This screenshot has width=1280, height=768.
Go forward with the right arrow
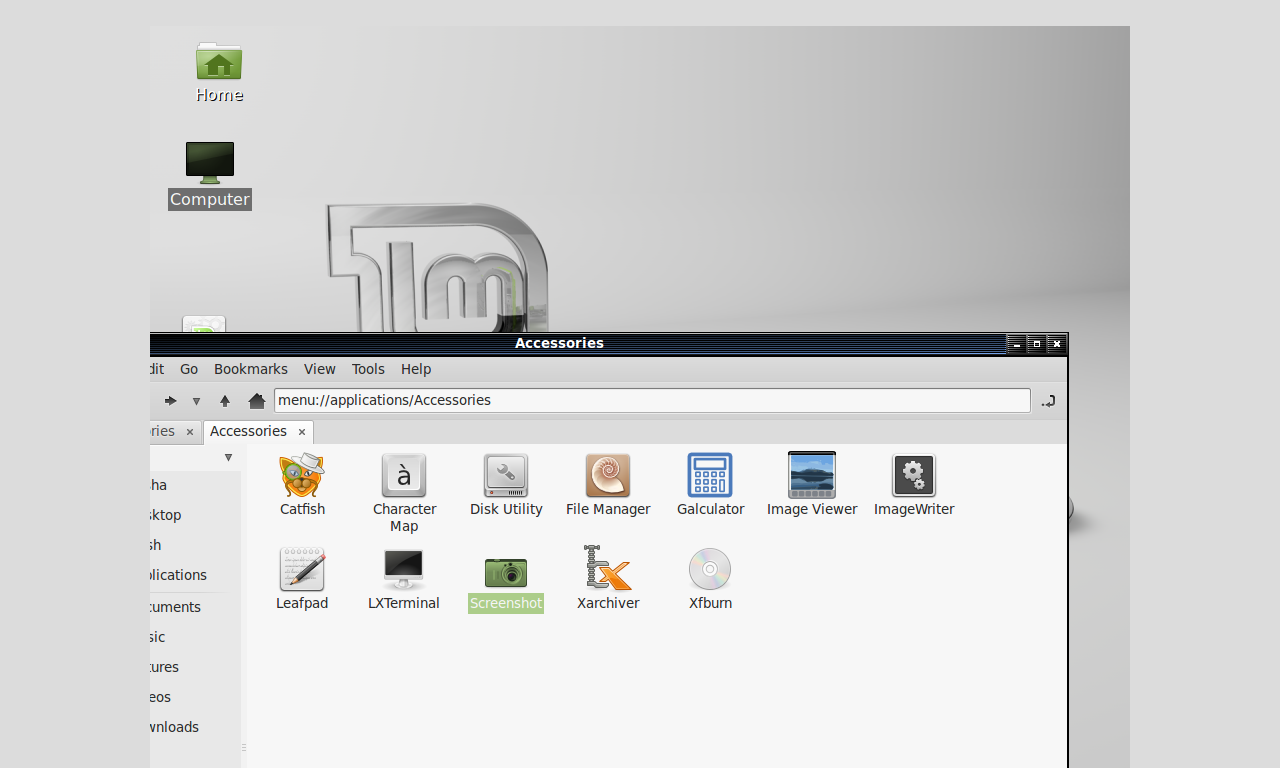171,401
